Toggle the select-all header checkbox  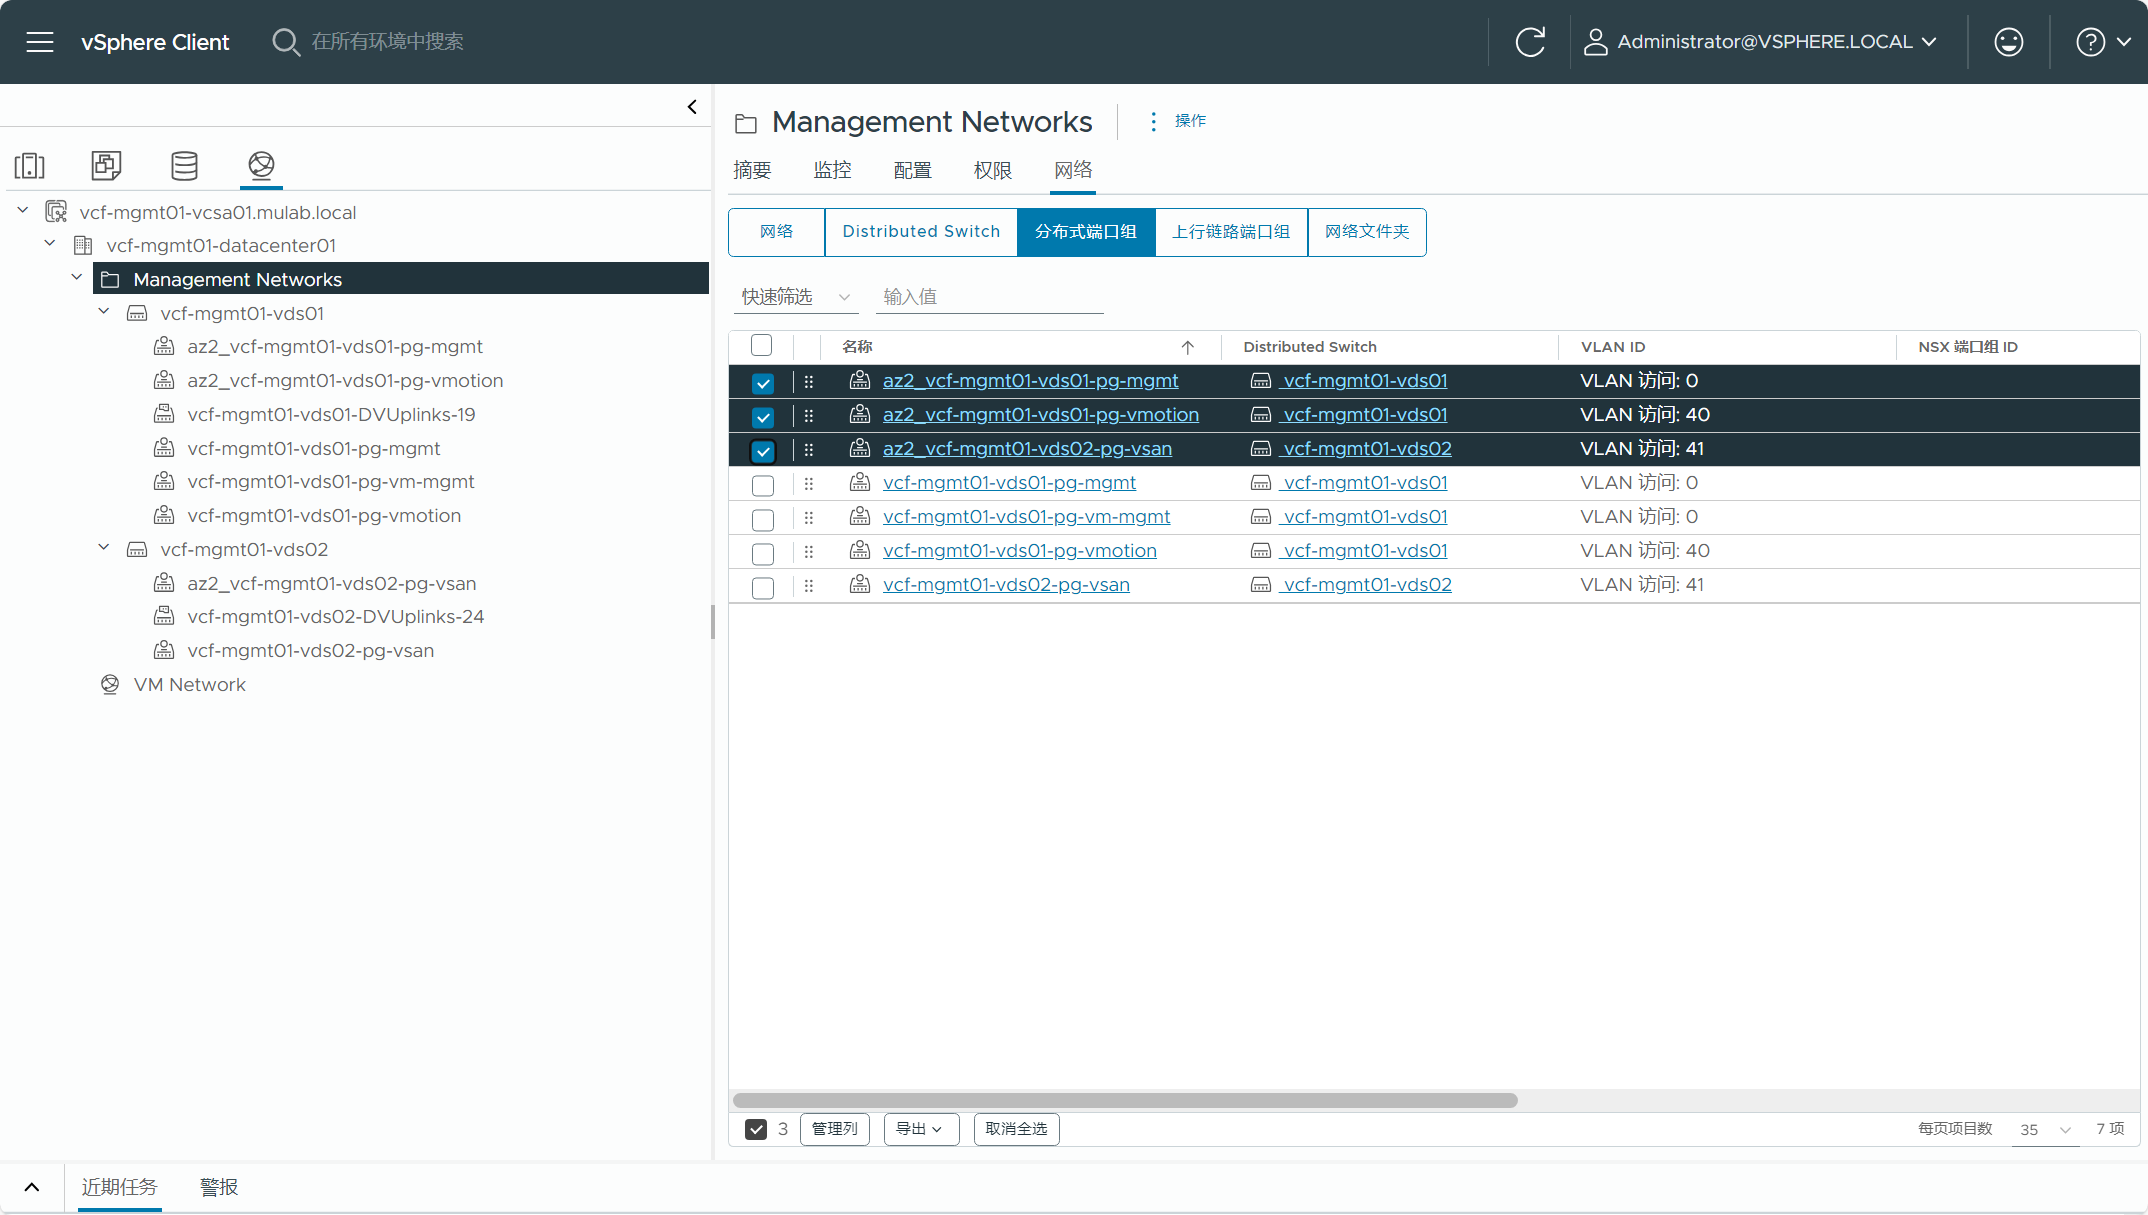click(762, 346)
